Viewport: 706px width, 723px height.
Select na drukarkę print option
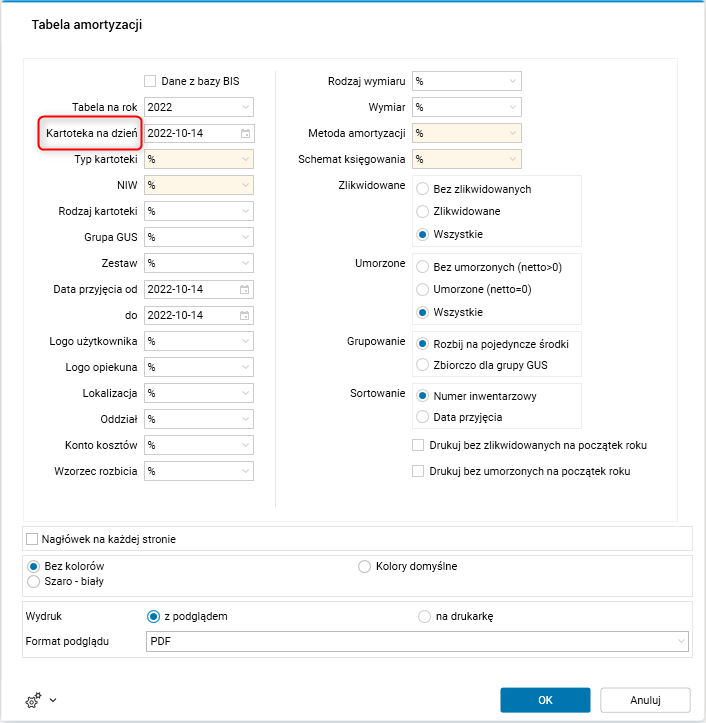[x=425, y=616]
